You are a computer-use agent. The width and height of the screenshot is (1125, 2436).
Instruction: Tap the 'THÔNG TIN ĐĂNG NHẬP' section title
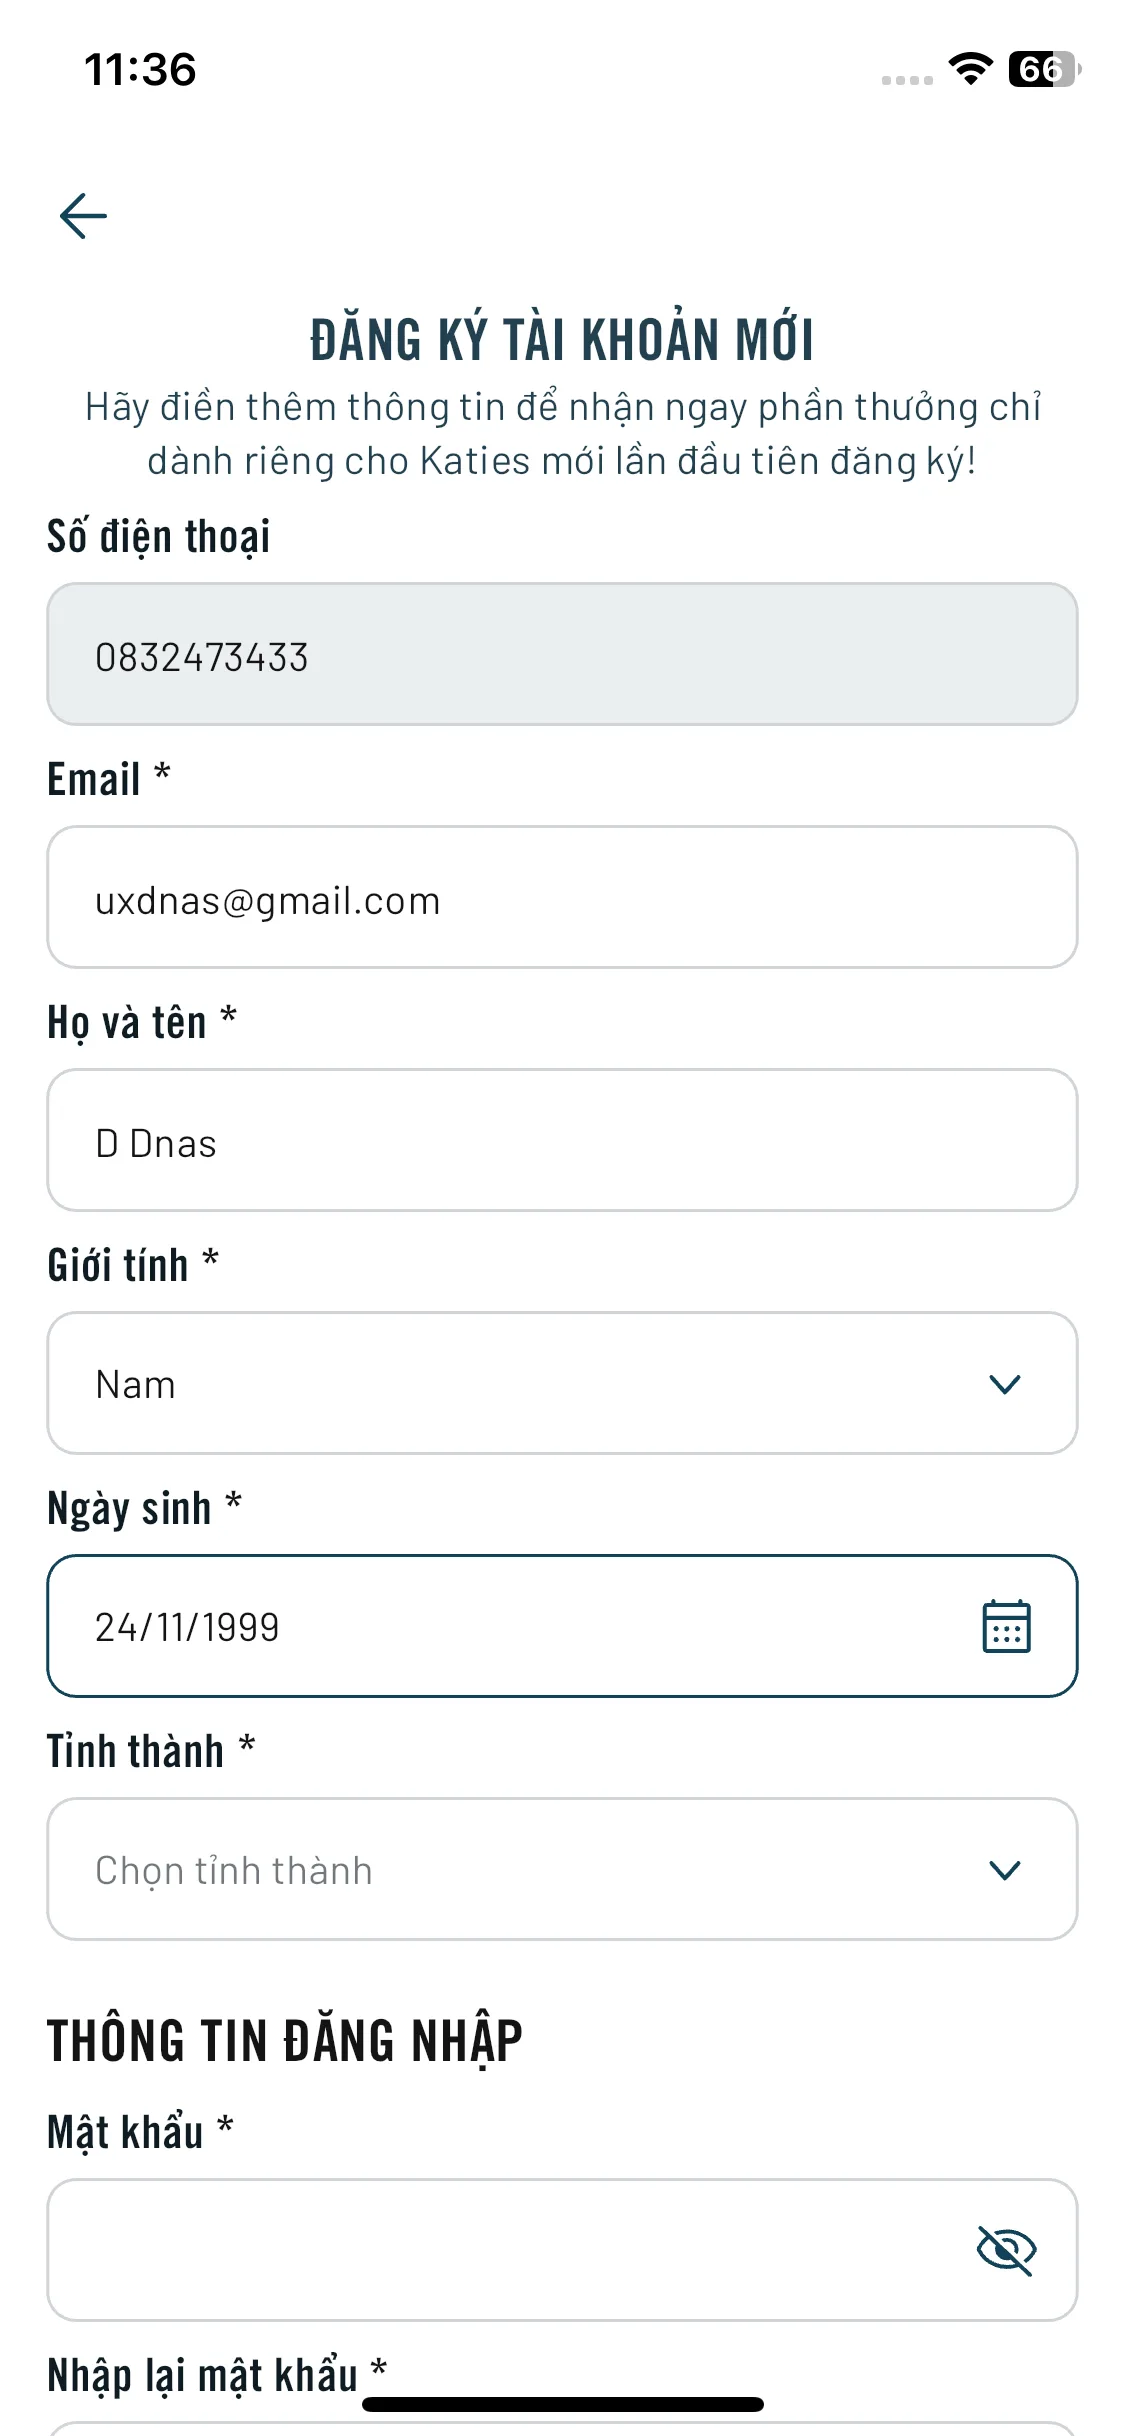point(285,2041)
